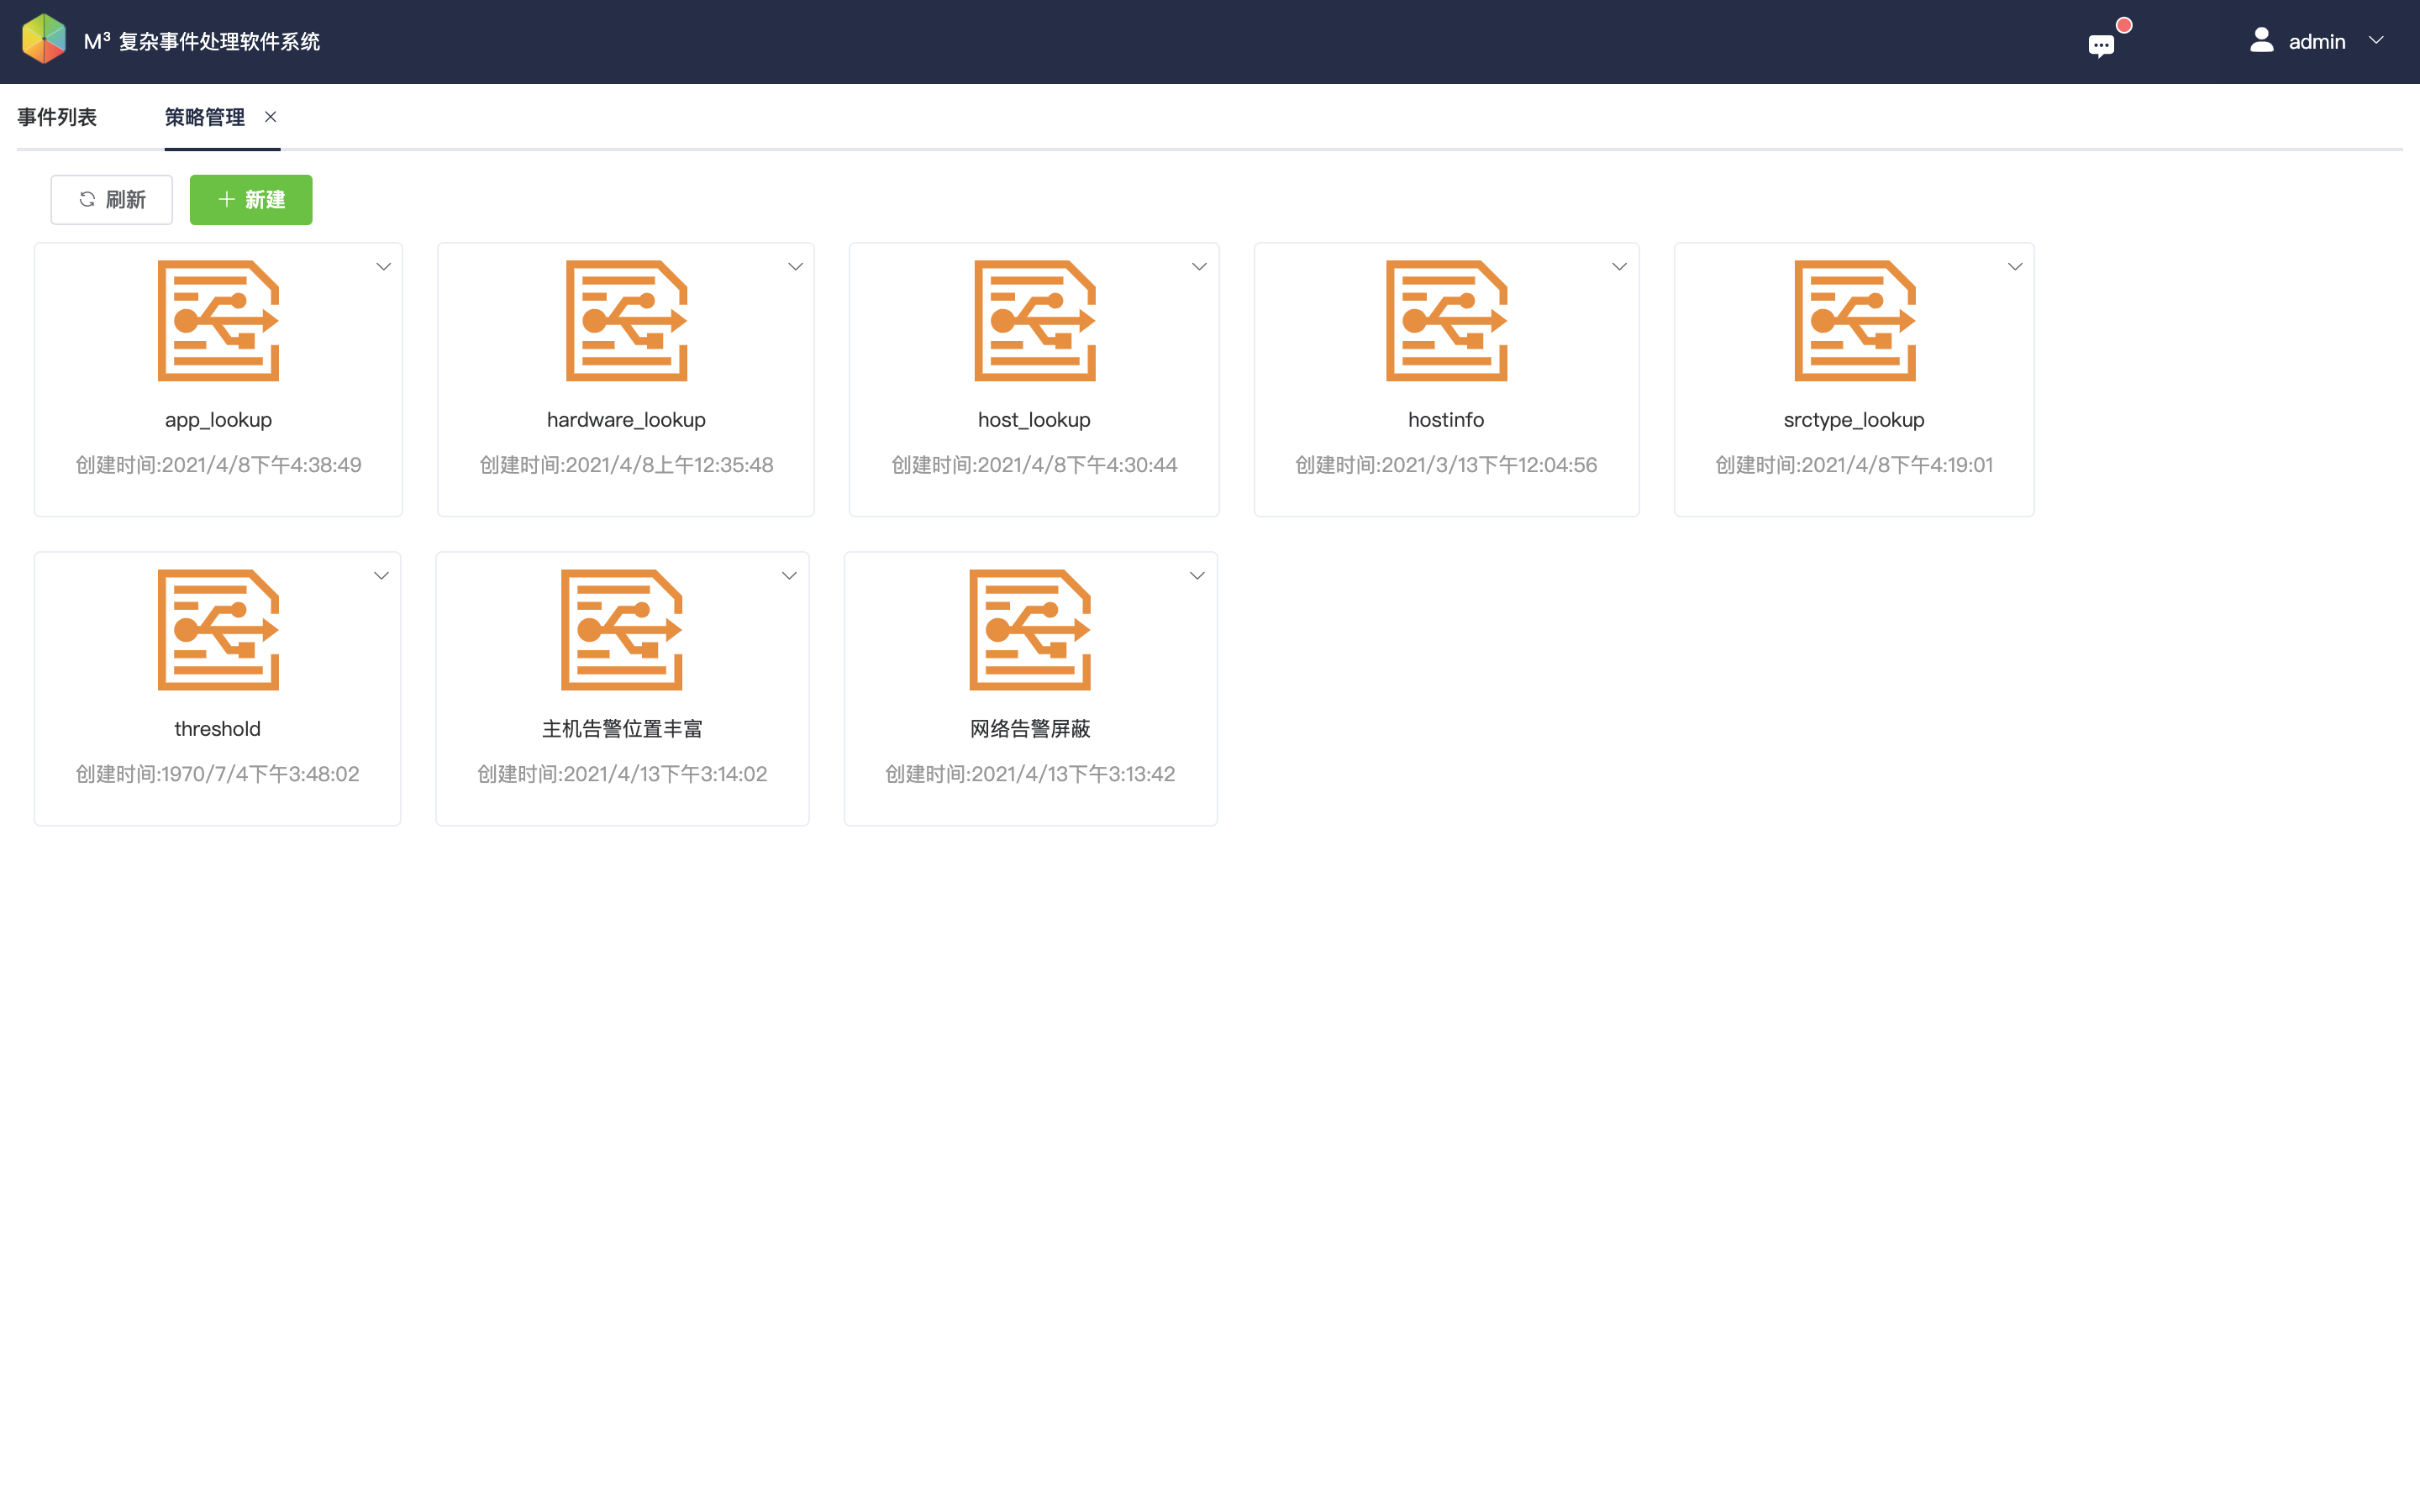Click the threshold name label
Screen dimensions: 2420x1512
pos(217,729)
